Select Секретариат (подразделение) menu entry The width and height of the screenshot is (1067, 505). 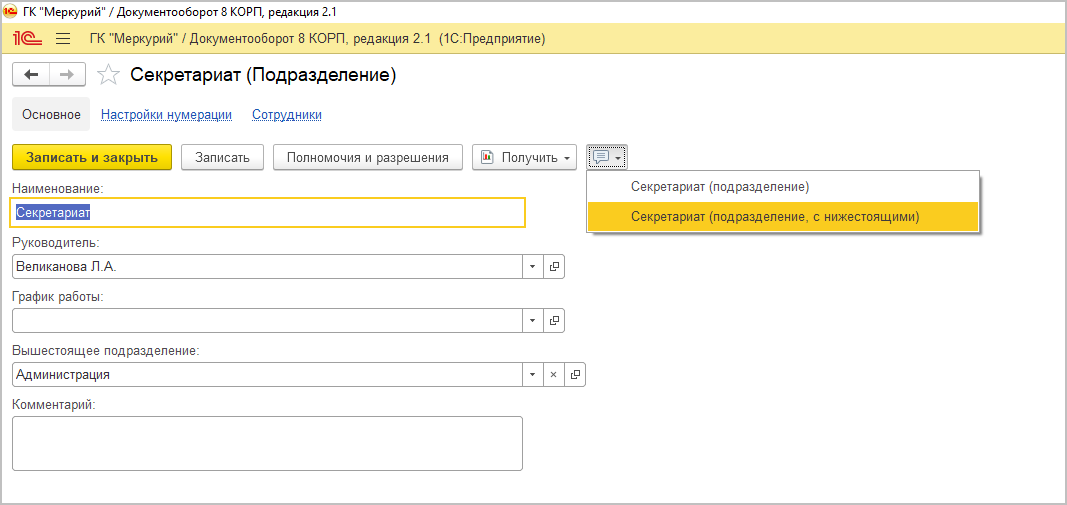(719, 187)
